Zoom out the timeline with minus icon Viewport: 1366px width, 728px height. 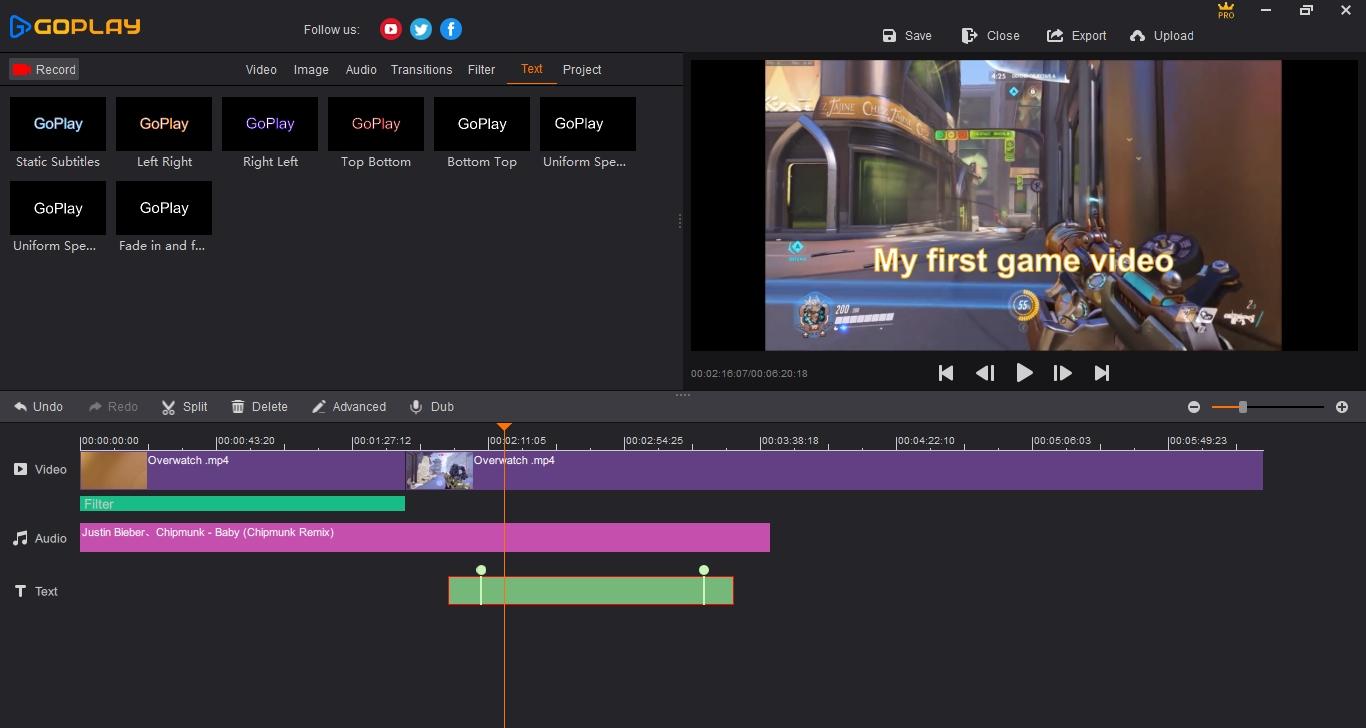click(x=1194, y=407)
